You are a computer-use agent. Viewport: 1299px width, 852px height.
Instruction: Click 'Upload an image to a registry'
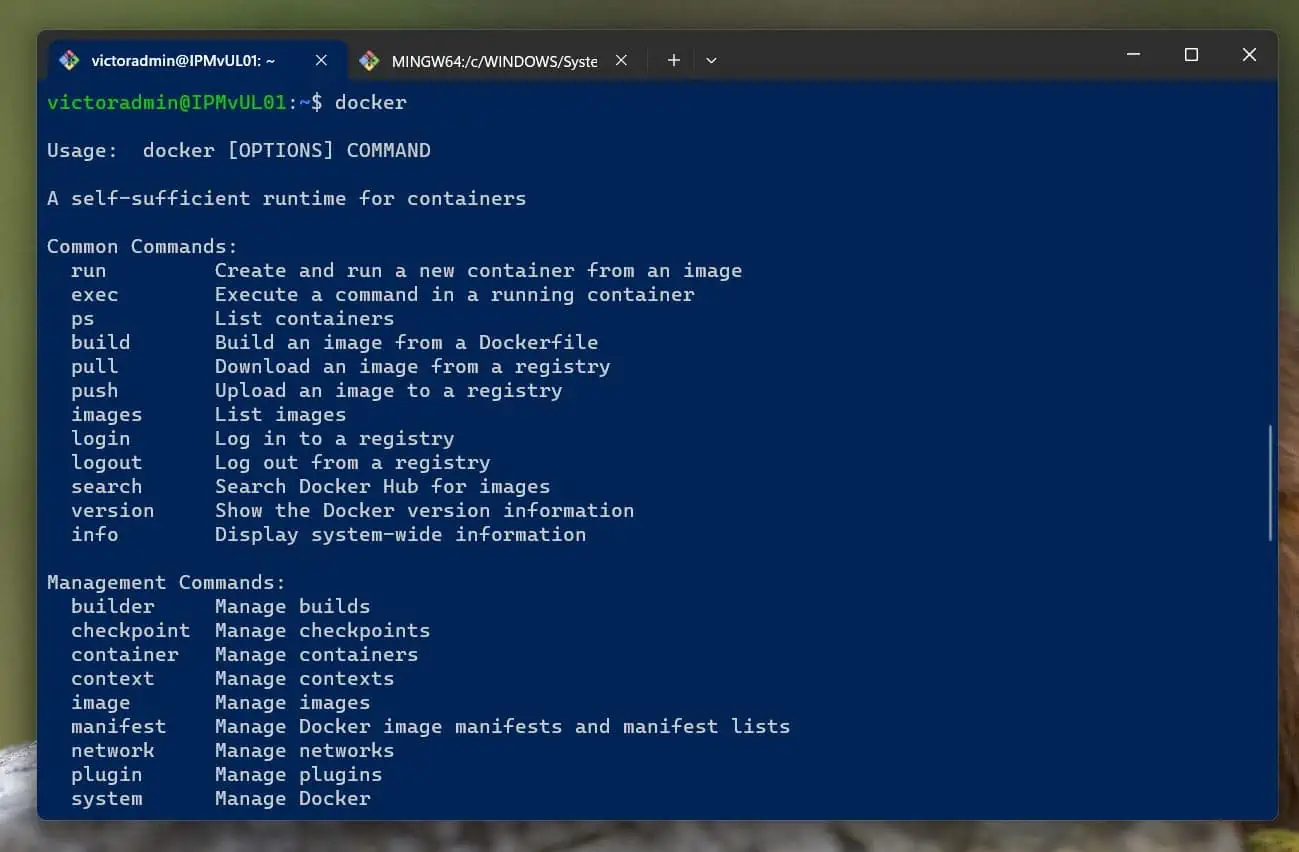[389, 390]
